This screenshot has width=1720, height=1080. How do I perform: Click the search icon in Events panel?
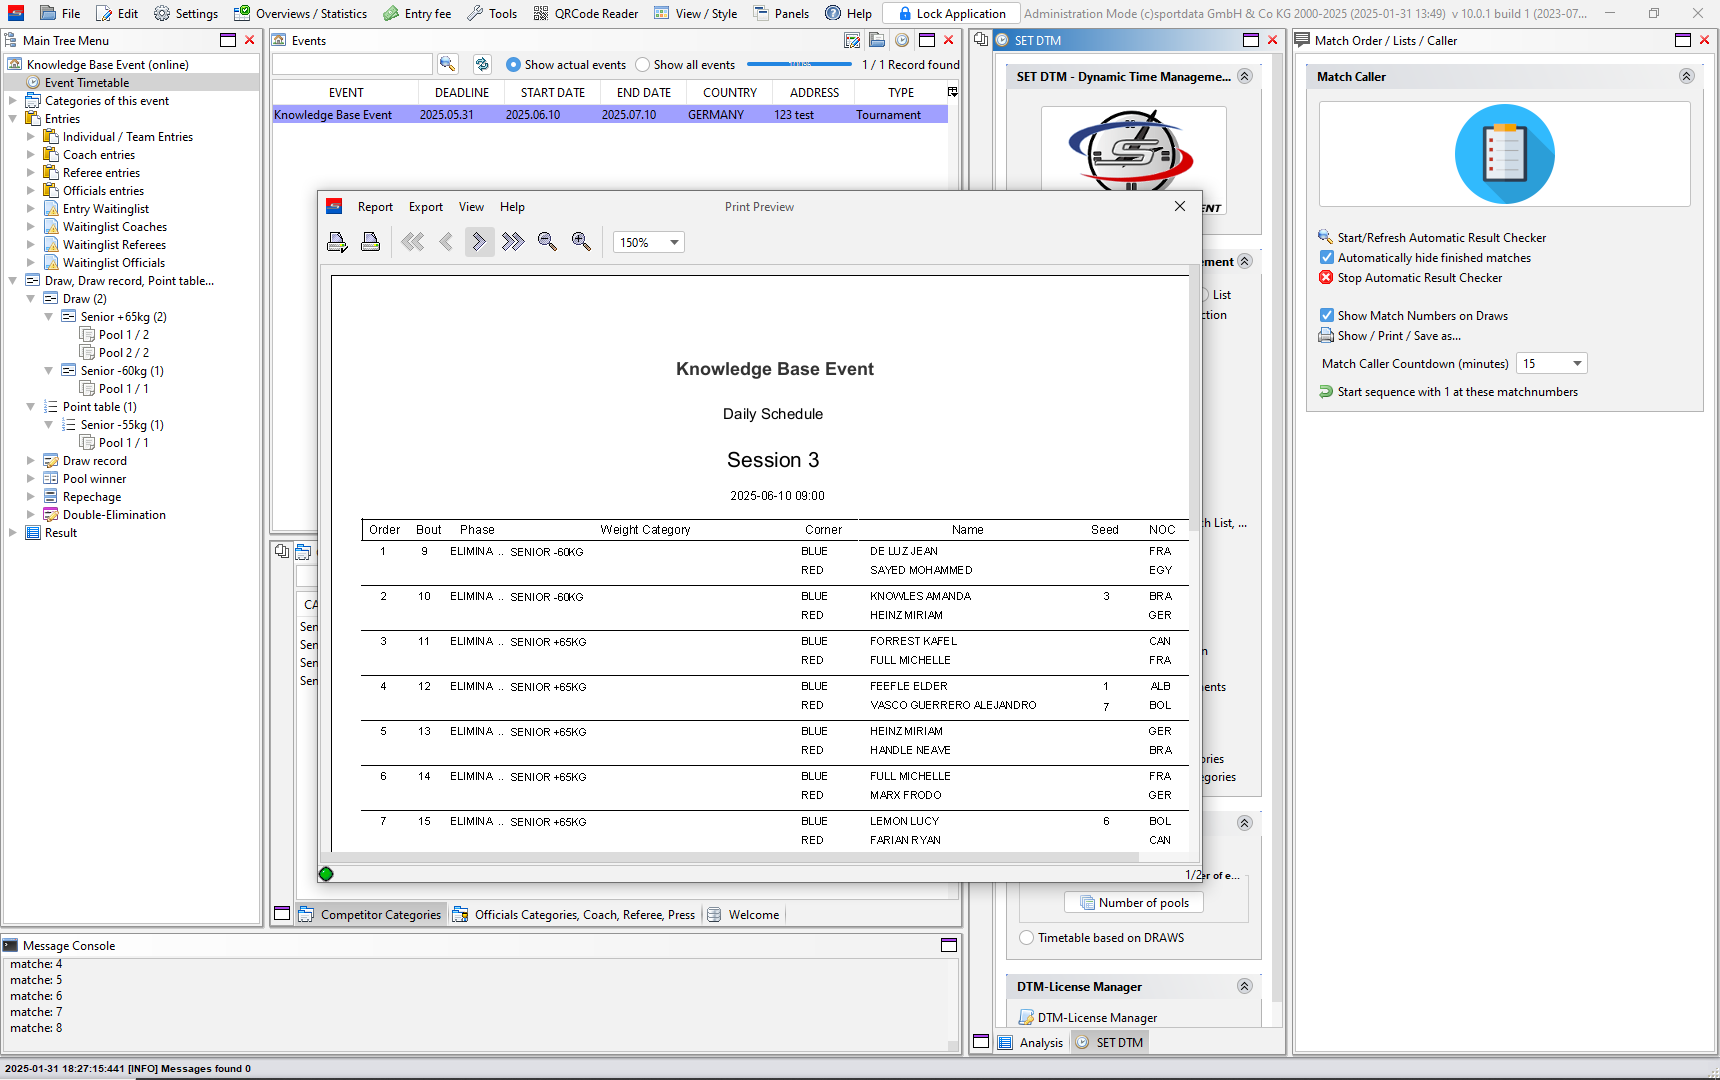[448, 64]
